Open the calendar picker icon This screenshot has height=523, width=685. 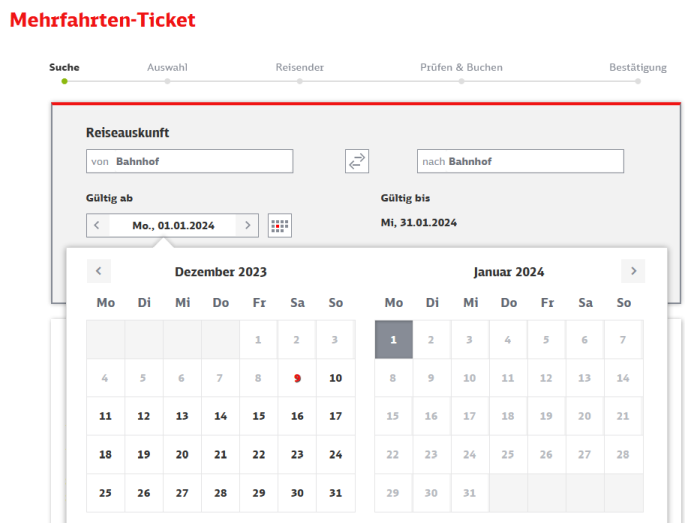(280, 225)
